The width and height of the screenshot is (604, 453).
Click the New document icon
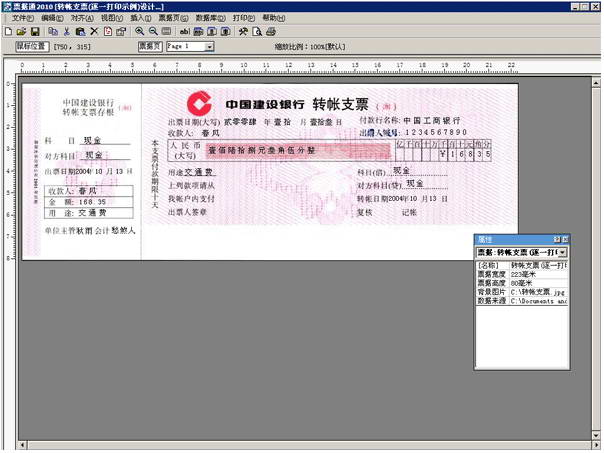tap(8, 32)
